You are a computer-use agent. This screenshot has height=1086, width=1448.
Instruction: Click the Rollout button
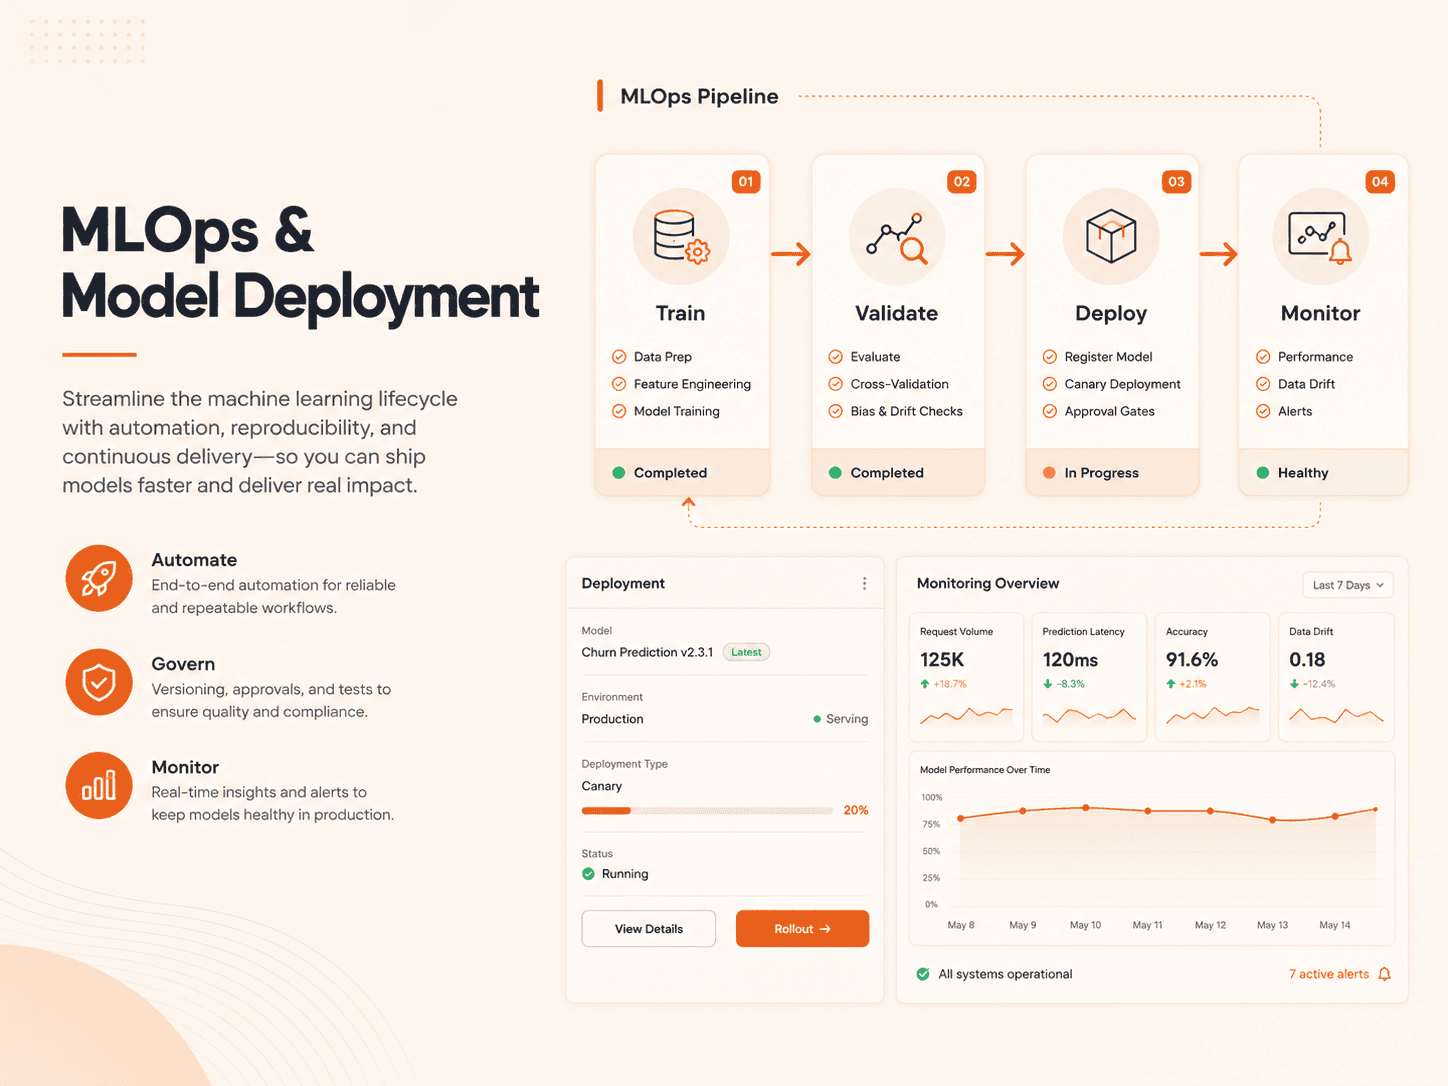pos(802,929)
